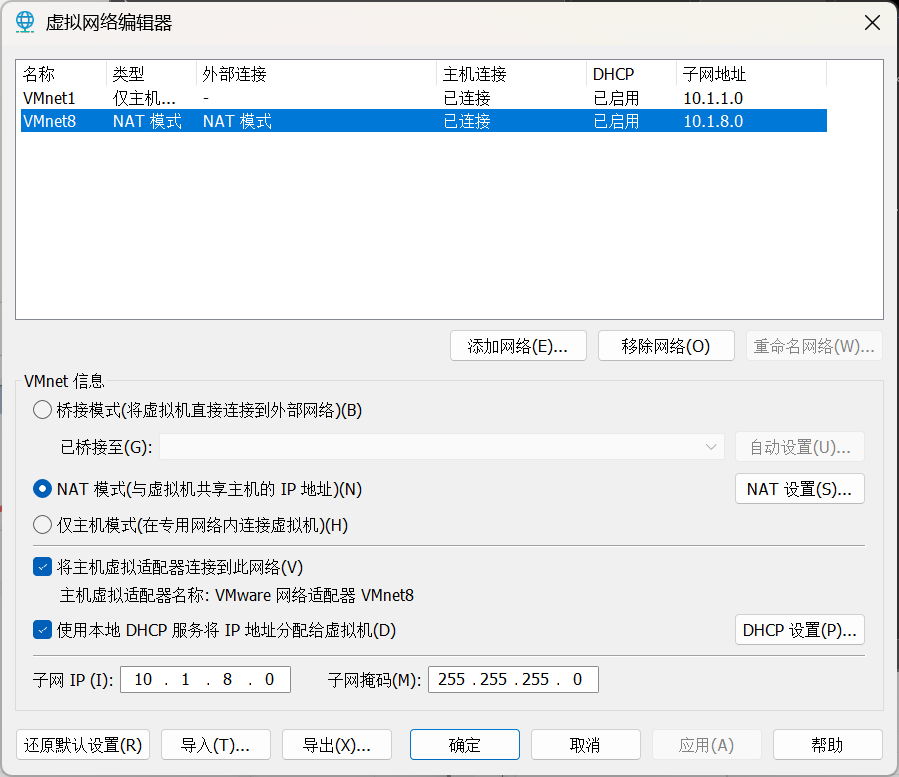Select the 桥接模式 radio button
Viewport: 899px width, 777px height.
click(x=42, y=410)
